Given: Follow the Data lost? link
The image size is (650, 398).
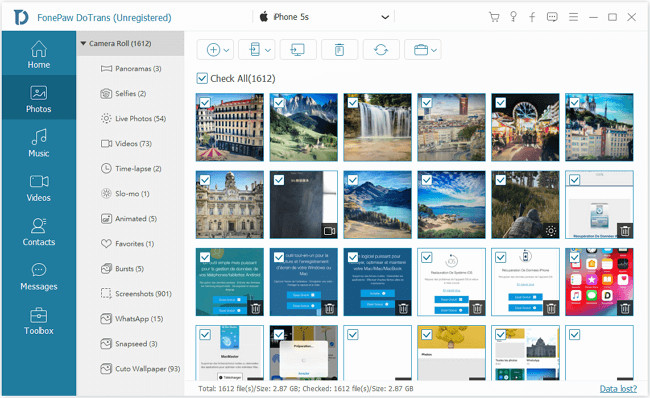Looking at the screenshot, I should [x=618, y=388].
